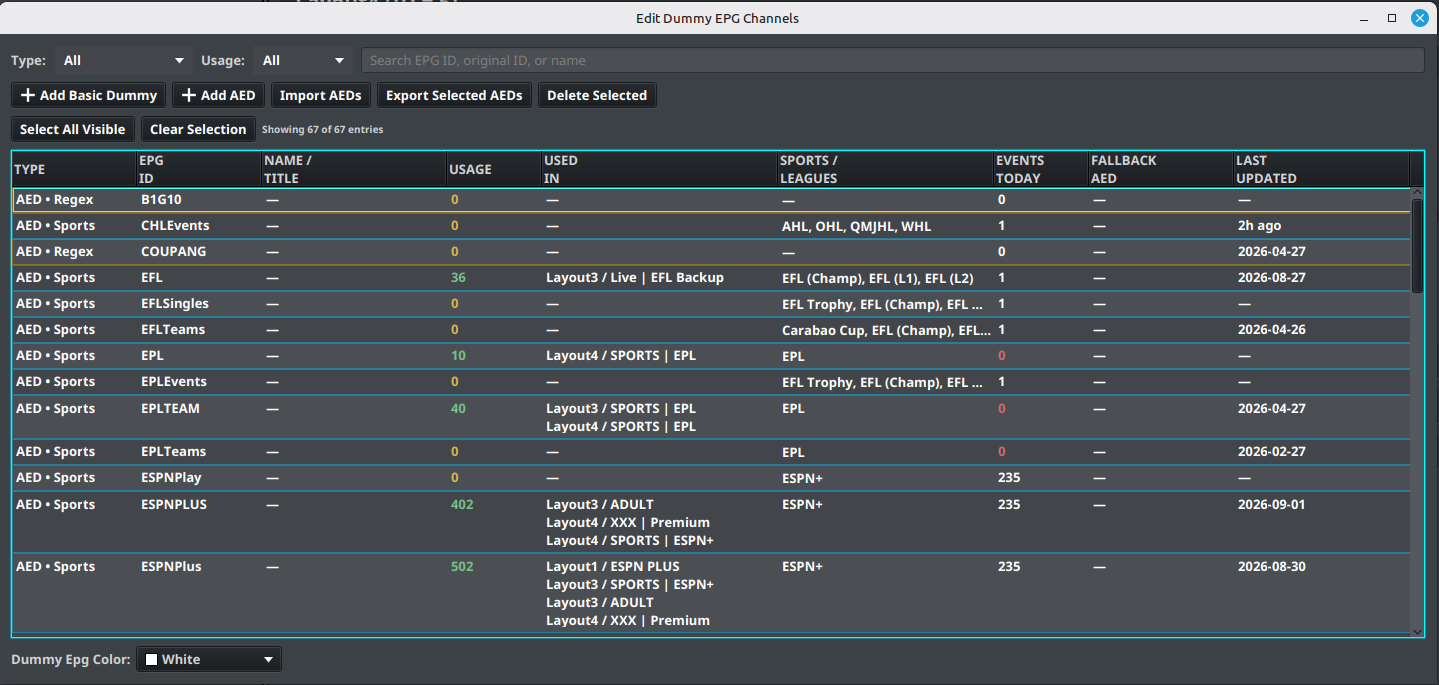This screenshot has width=1439, height=685.
Task: Click Delete Selected button
Action: (x=597, y=95)
